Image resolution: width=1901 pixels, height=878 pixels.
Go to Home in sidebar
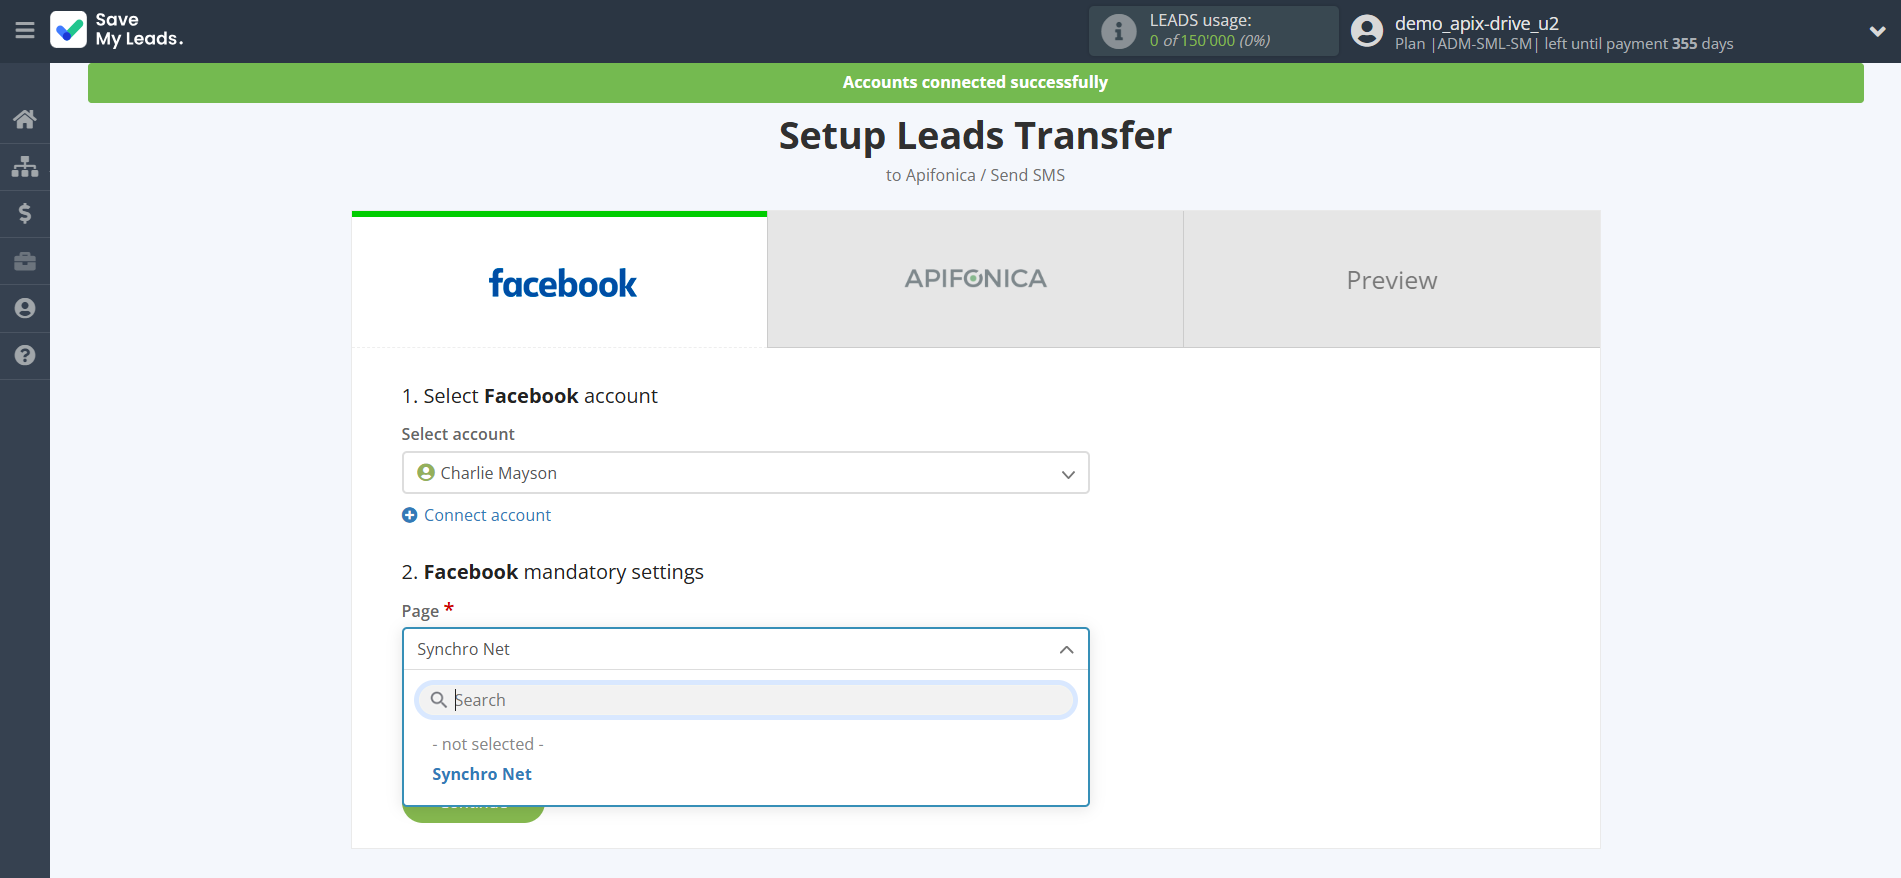pos(25,119)
